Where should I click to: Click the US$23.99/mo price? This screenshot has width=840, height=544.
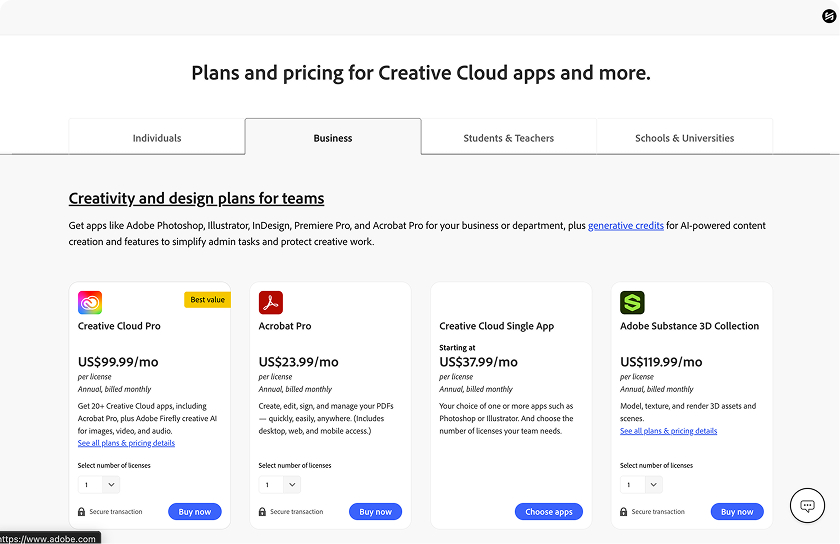[x=298, y=362]
